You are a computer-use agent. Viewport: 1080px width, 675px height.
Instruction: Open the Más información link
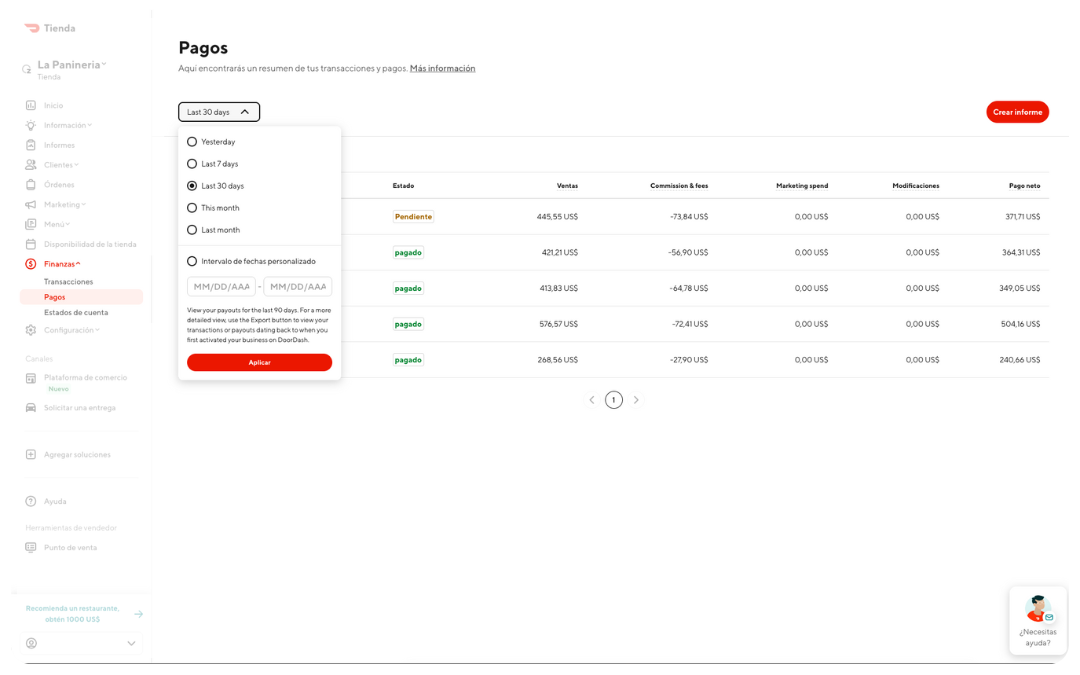(442, 68)
